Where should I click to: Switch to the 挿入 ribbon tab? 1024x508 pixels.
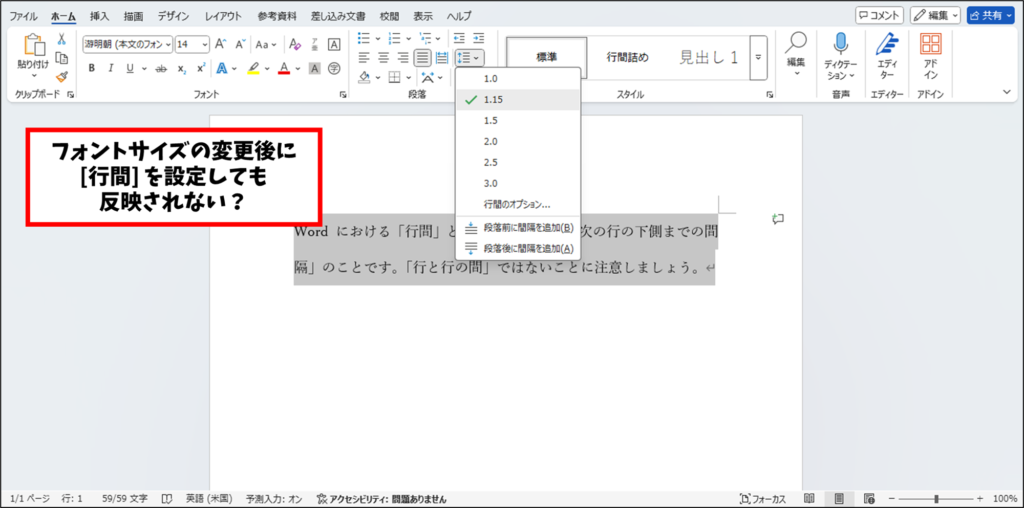[99, 16]
